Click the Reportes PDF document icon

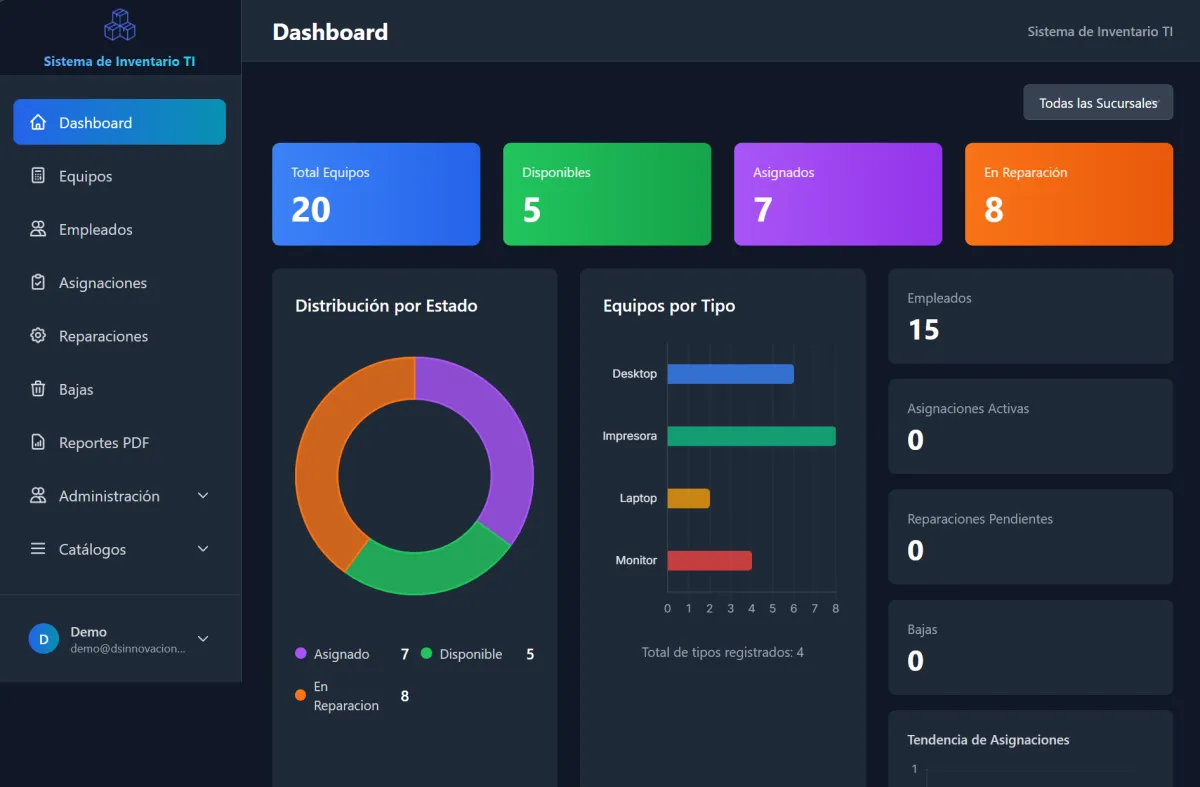click(x=38, y=442)
